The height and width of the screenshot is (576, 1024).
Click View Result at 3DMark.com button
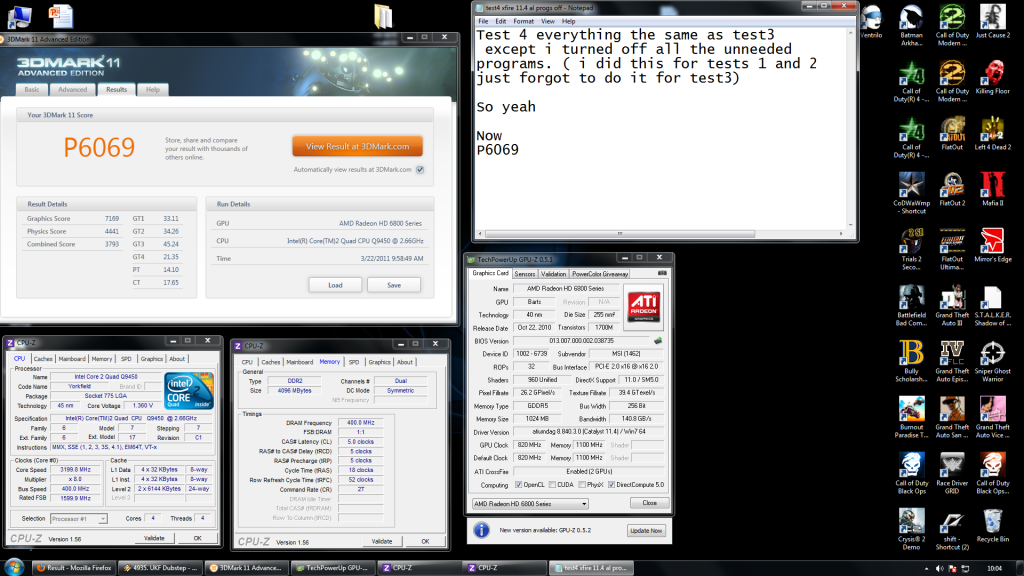[357, 146]
